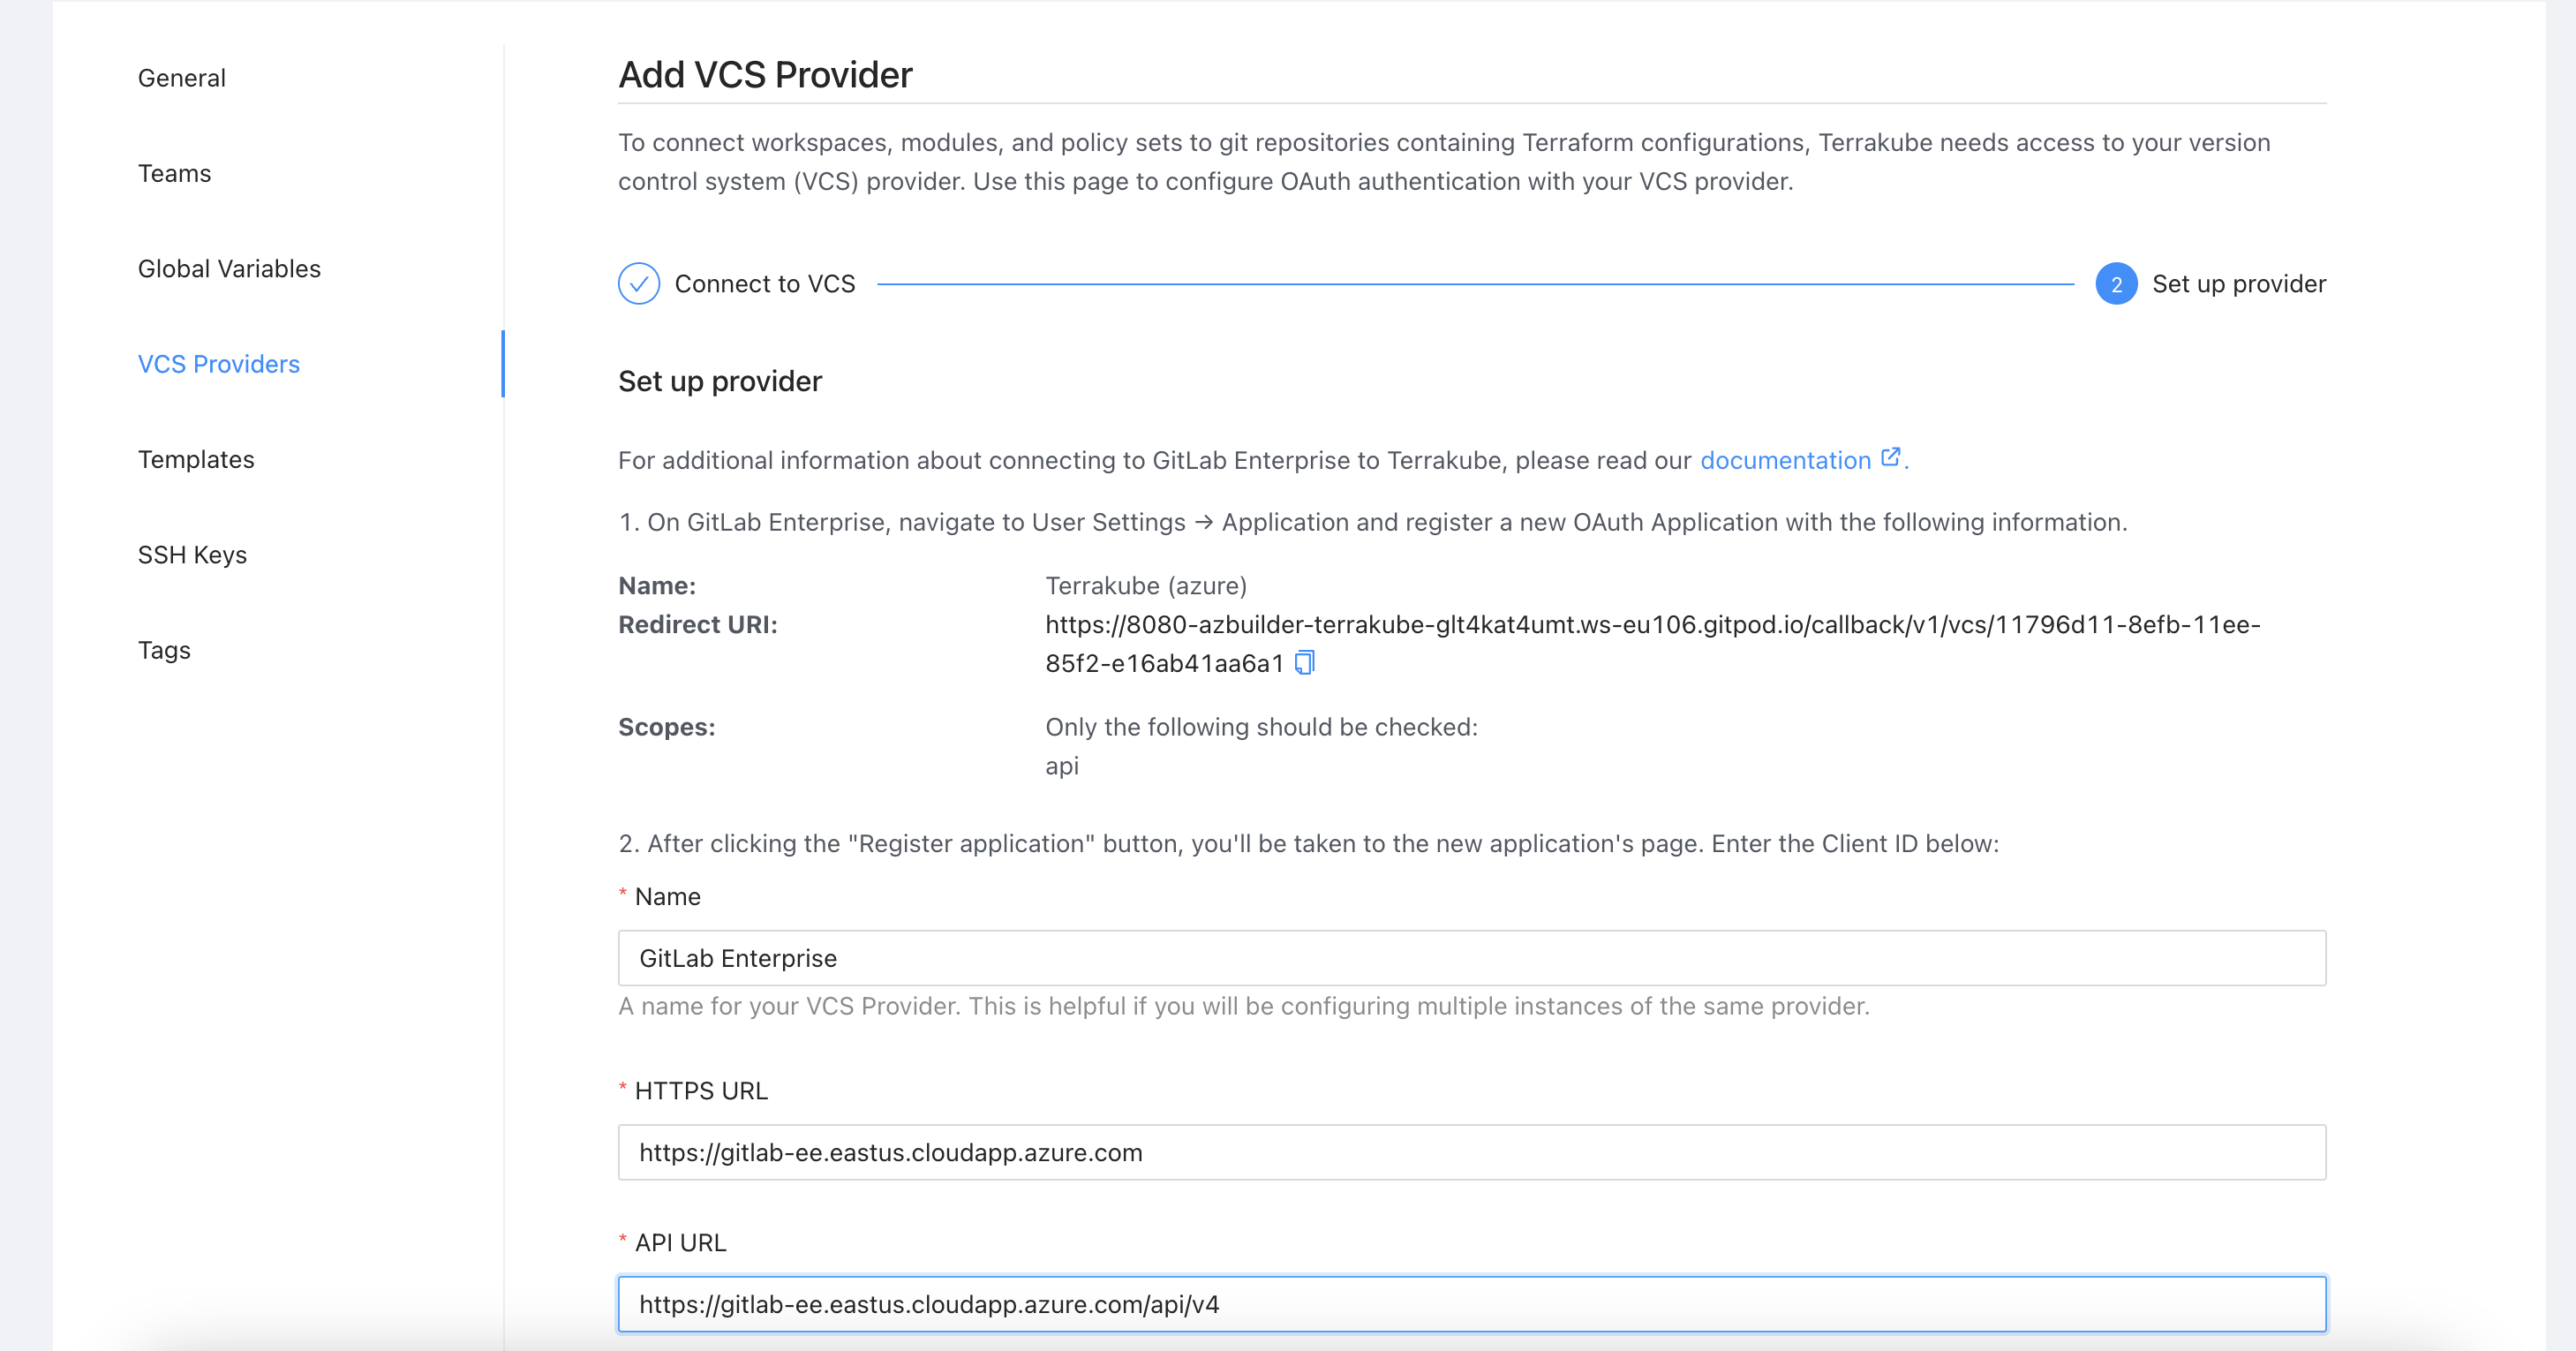2576x1351 pixels.
Task: Click the Connect to VCS step label
Action: coord(765,284)
